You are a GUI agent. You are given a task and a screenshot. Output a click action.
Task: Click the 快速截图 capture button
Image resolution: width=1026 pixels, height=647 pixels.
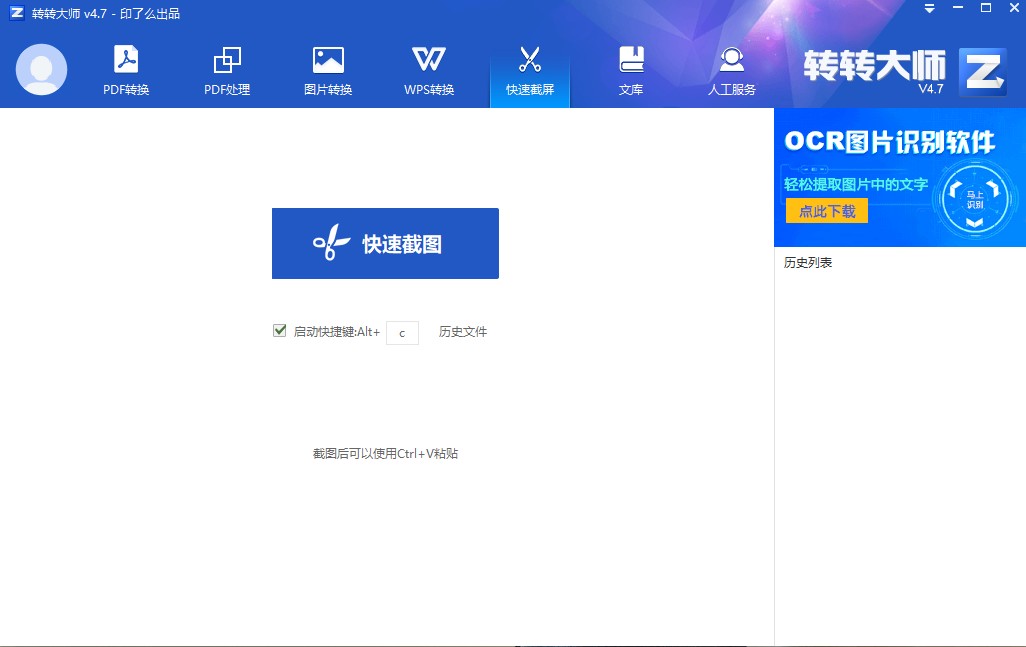(385, 243)
